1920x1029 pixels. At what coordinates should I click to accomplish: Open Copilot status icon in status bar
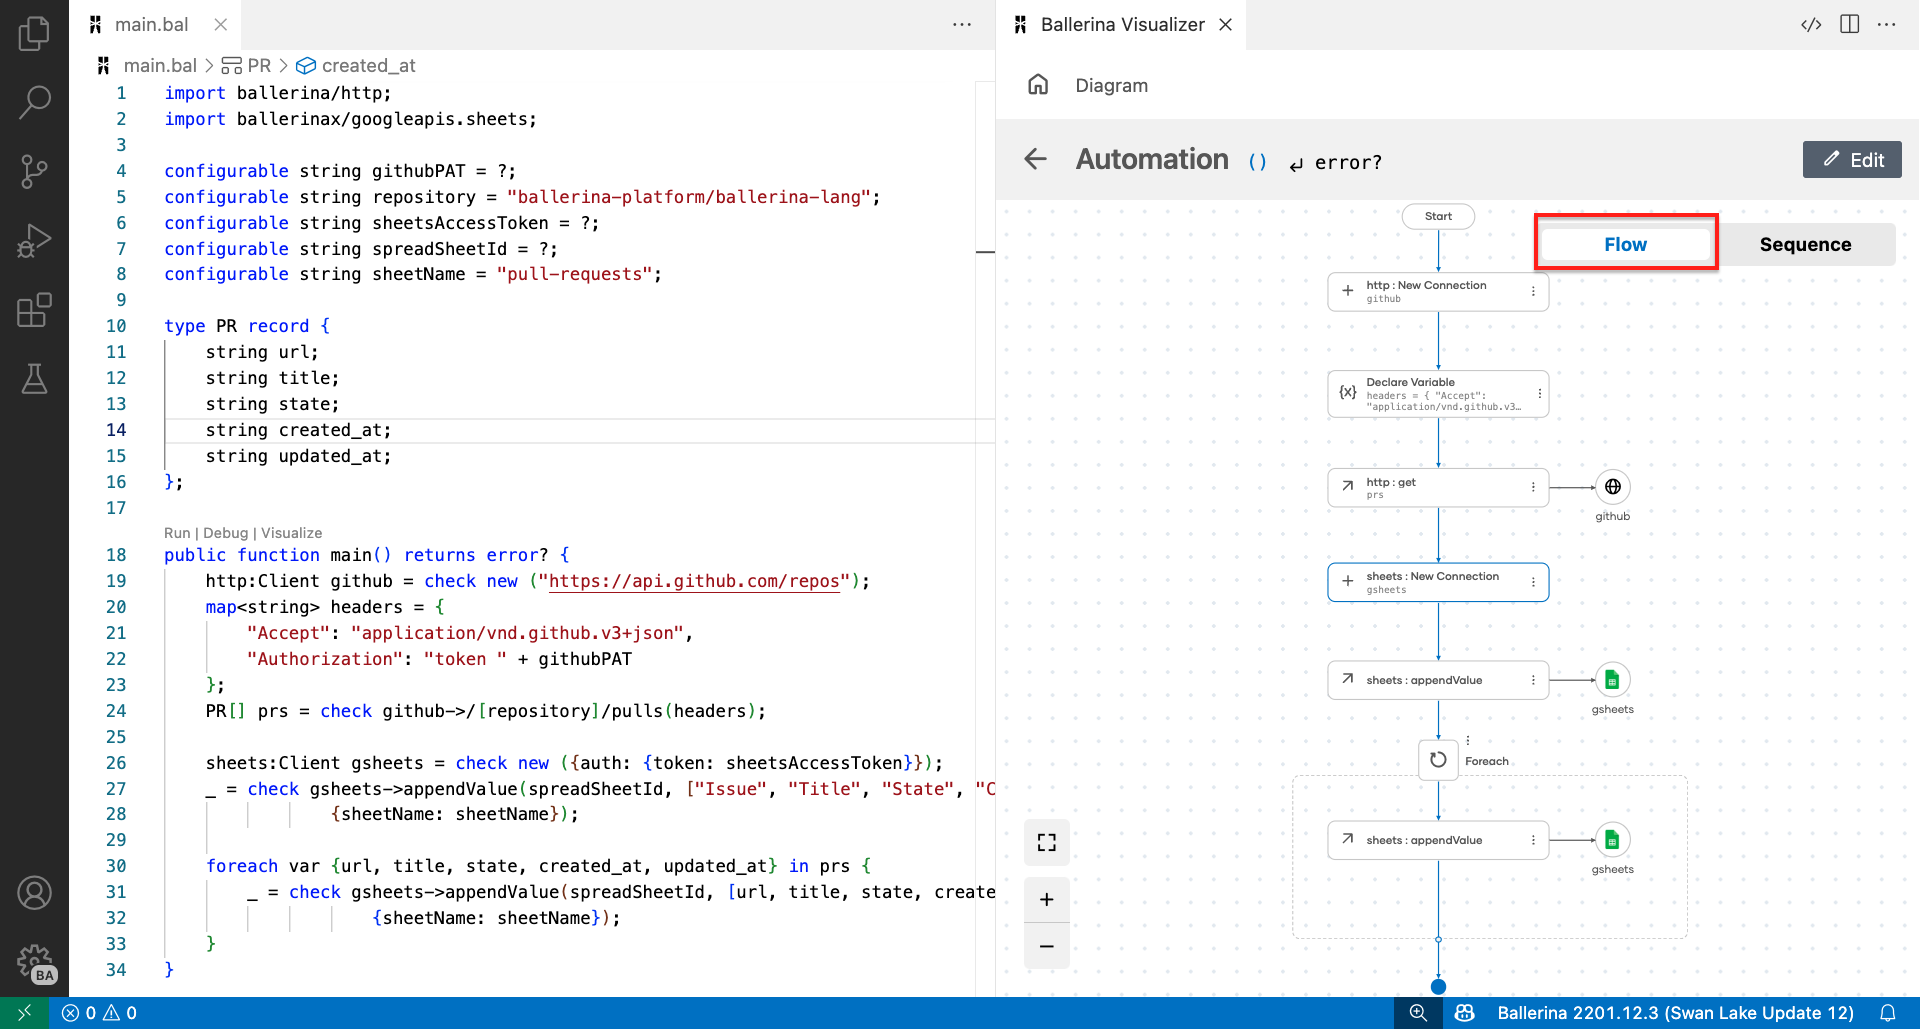click(1465, 1013)
